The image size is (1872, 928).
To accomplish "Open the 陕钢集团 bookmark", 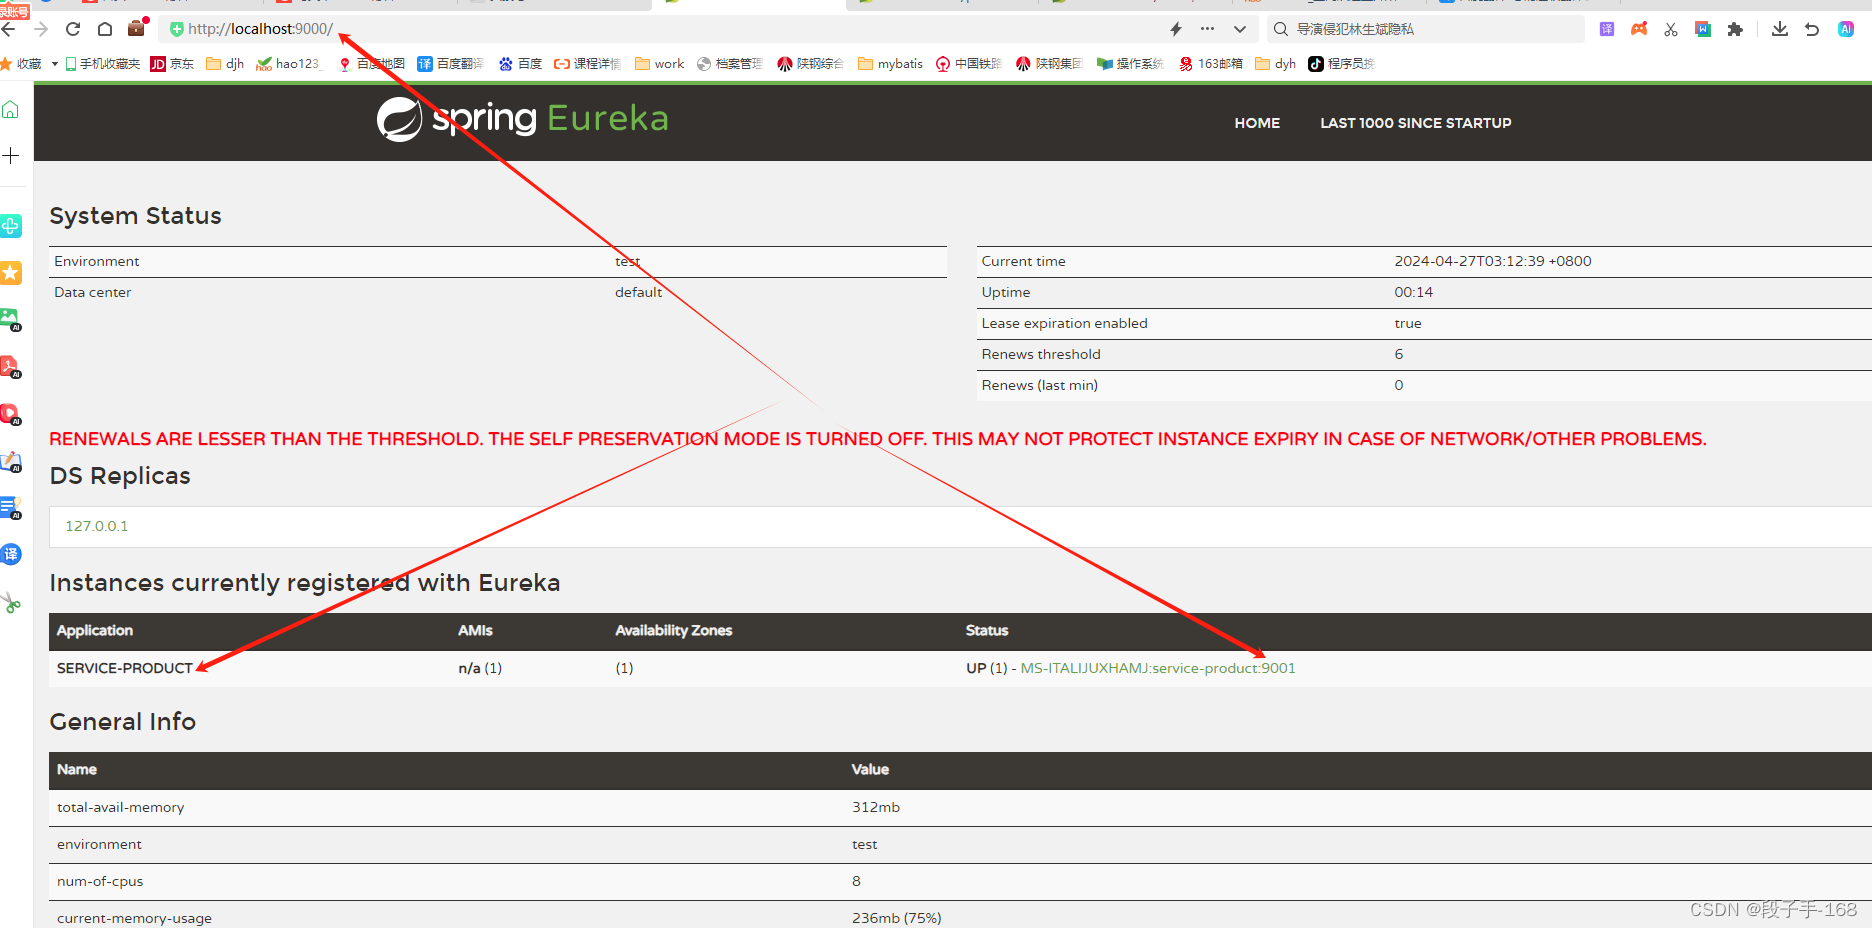I will [x=1049, y=64].
